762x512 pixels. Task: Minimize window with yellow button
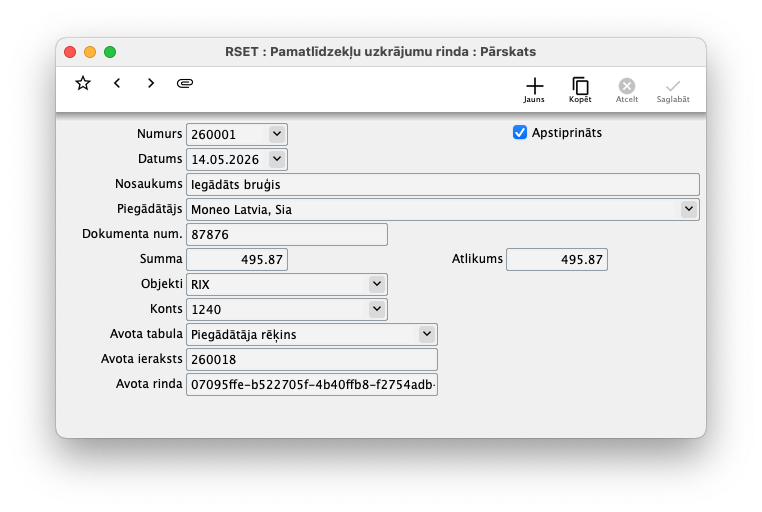(90, 52)
